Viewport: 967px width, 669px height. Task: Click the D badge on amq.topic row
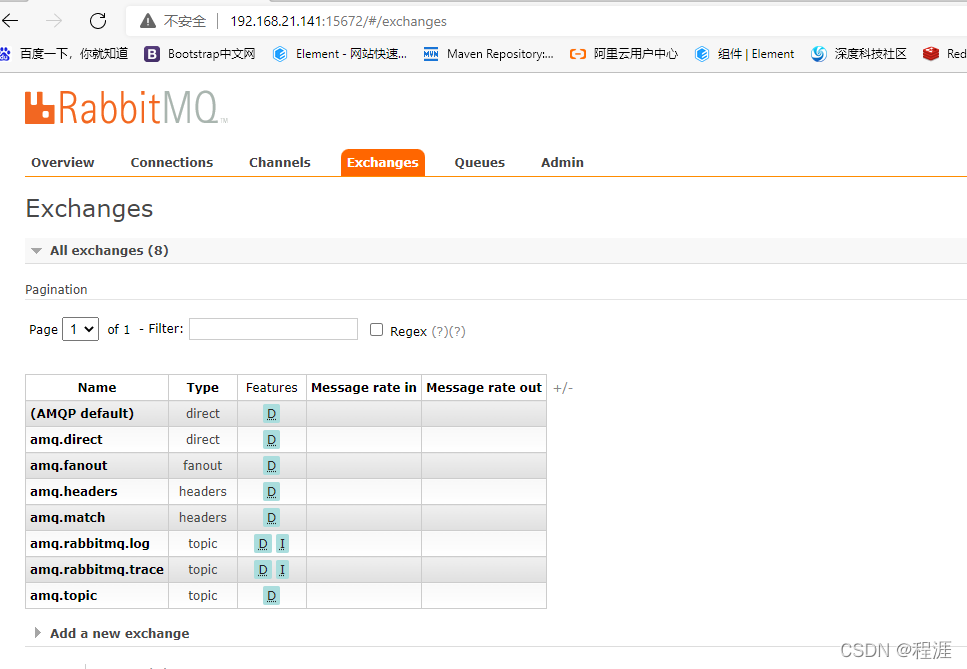[270, 595]
